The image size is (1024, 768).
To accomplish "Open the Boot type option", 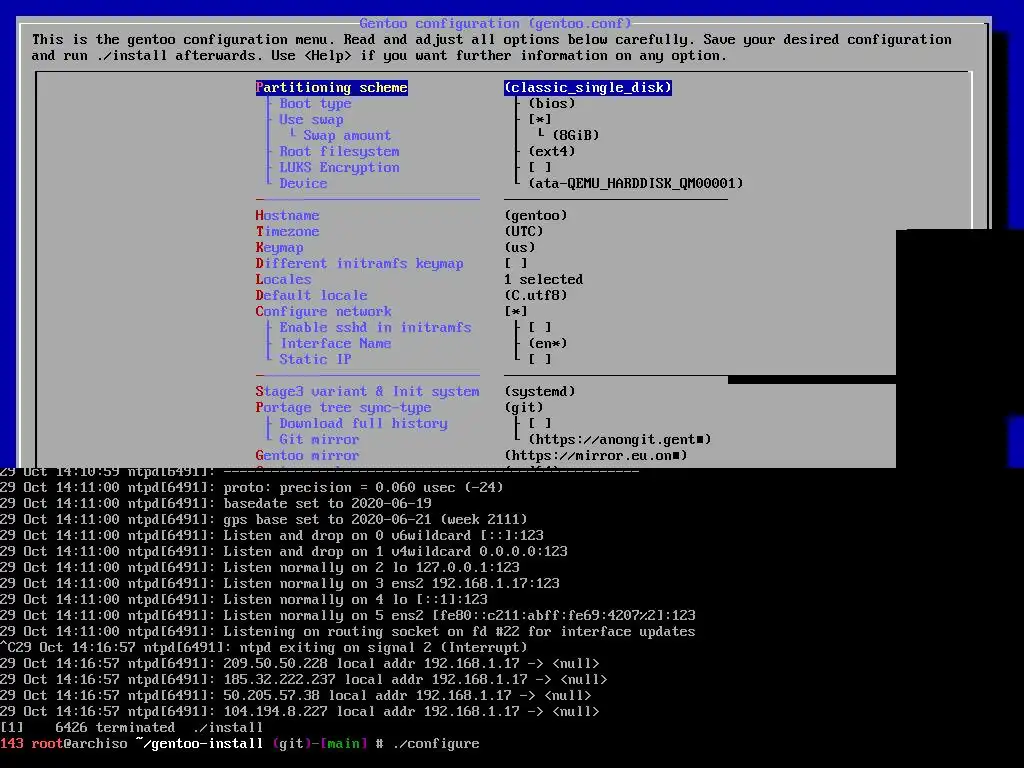I will (315, 103).
